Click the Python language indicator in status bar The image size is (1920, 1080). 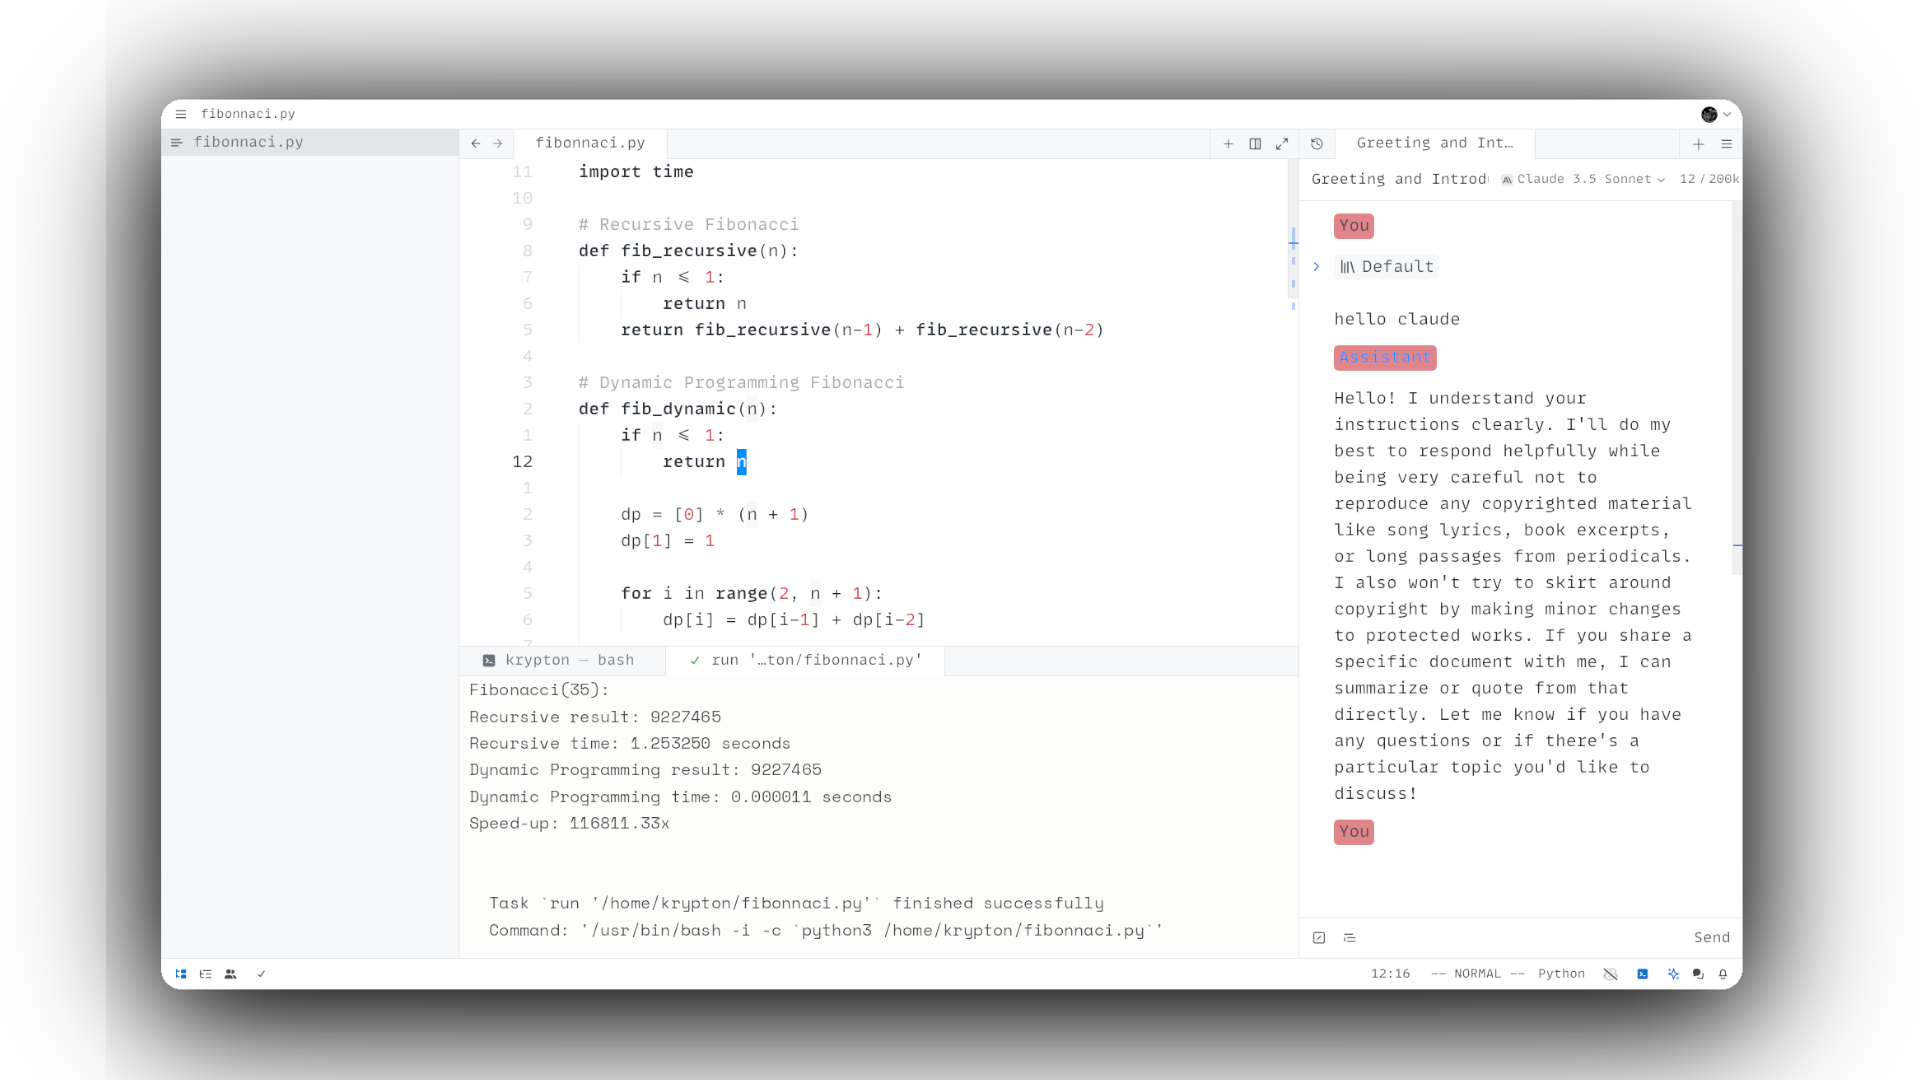pyautogui.click(x=1561, y=973)
